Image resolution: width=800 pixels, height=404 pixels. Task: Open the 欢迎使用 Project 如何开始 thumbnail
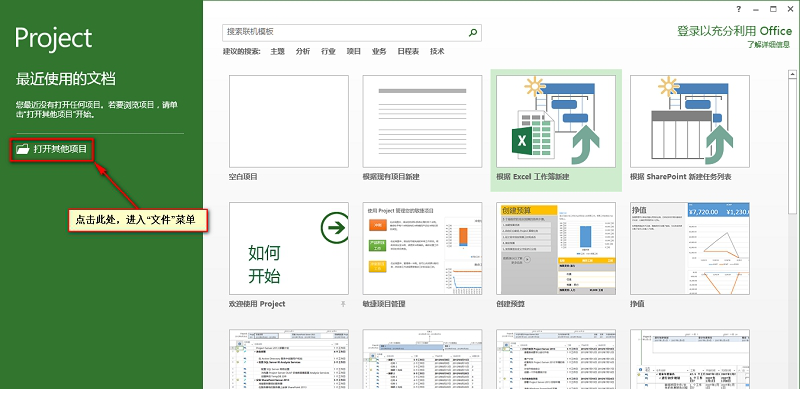point(289,248)
